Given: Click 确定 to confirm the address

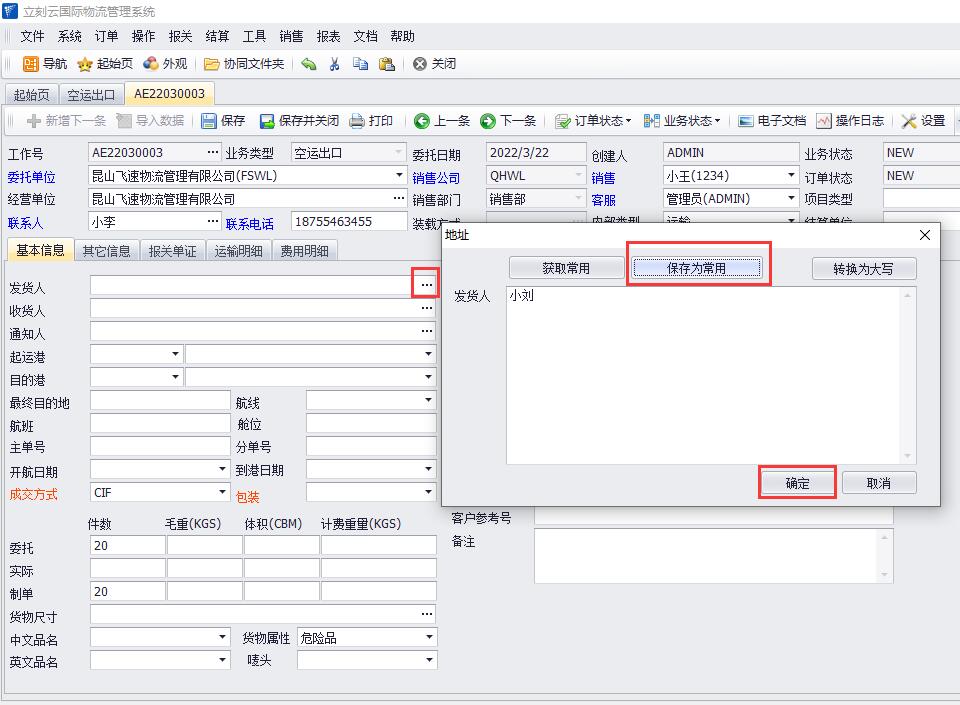Looking at the screenshot, I should [x=797, y=483].
